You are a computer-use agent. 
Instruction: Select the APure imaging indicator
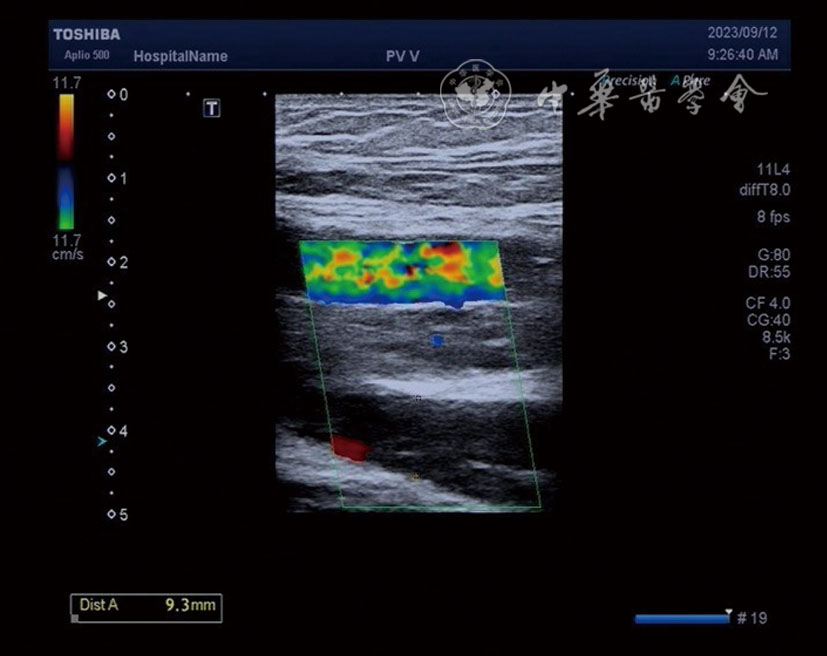690,81
